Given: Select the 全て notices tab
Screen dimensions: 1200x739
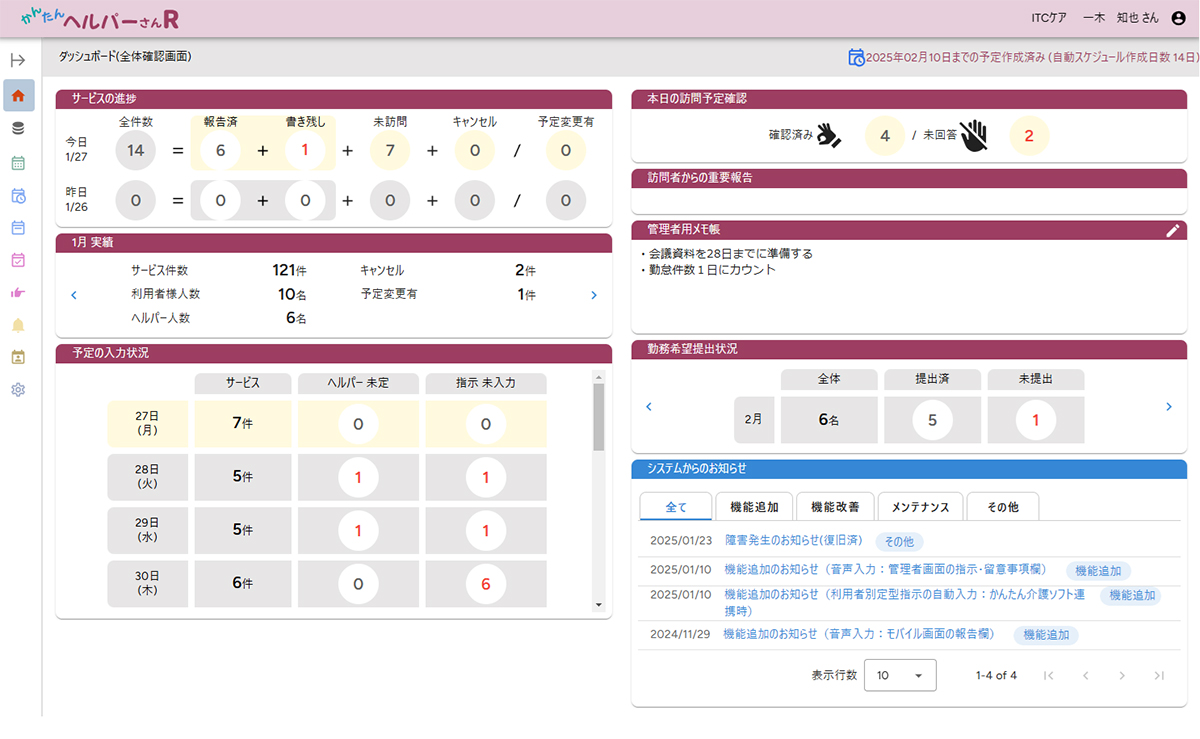Looking at the screenshot, I should 676,507.
